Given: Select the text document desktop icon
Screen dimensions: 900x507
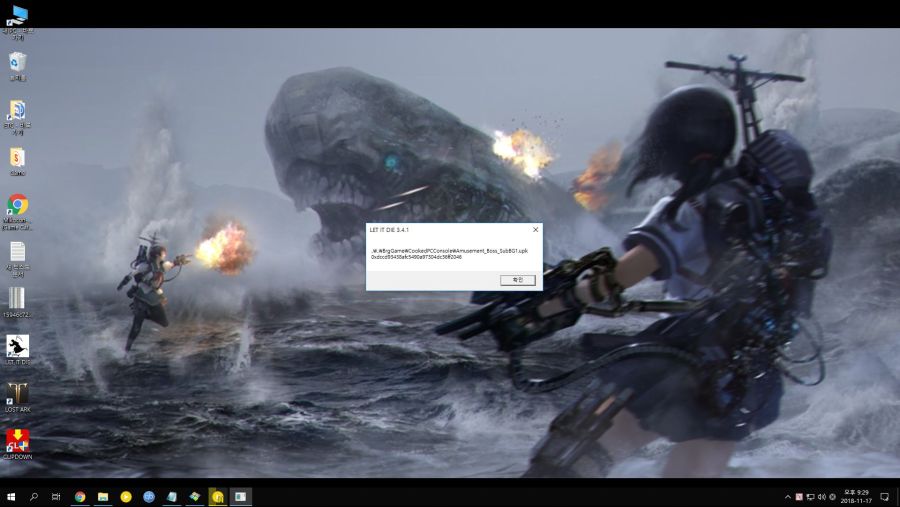Looking at the screenshot, I should [x=17, y=252].
